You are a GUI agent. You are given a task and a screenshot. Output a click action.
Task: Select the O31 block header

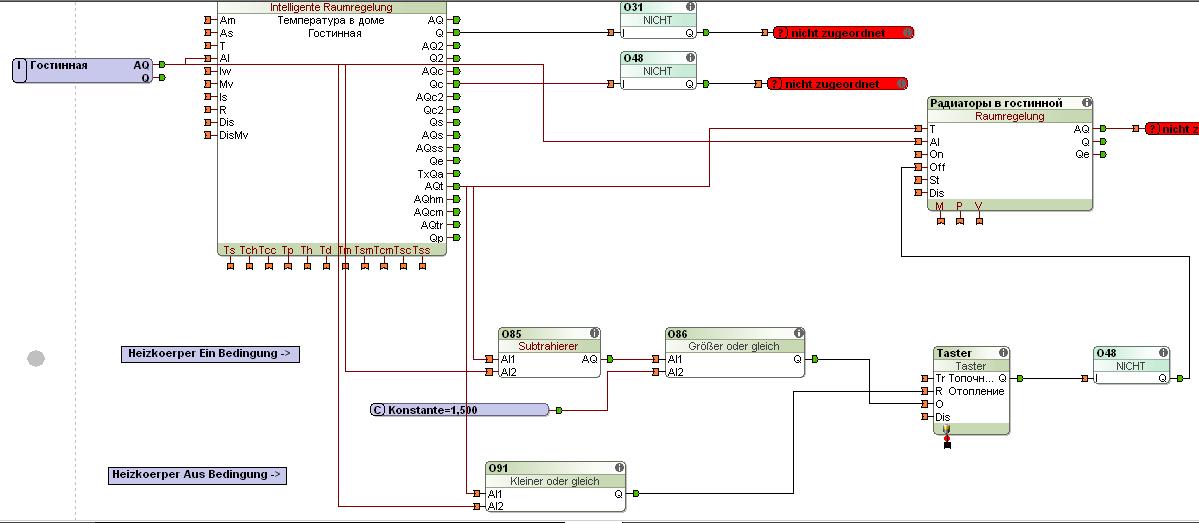click(x=658, y=7)
